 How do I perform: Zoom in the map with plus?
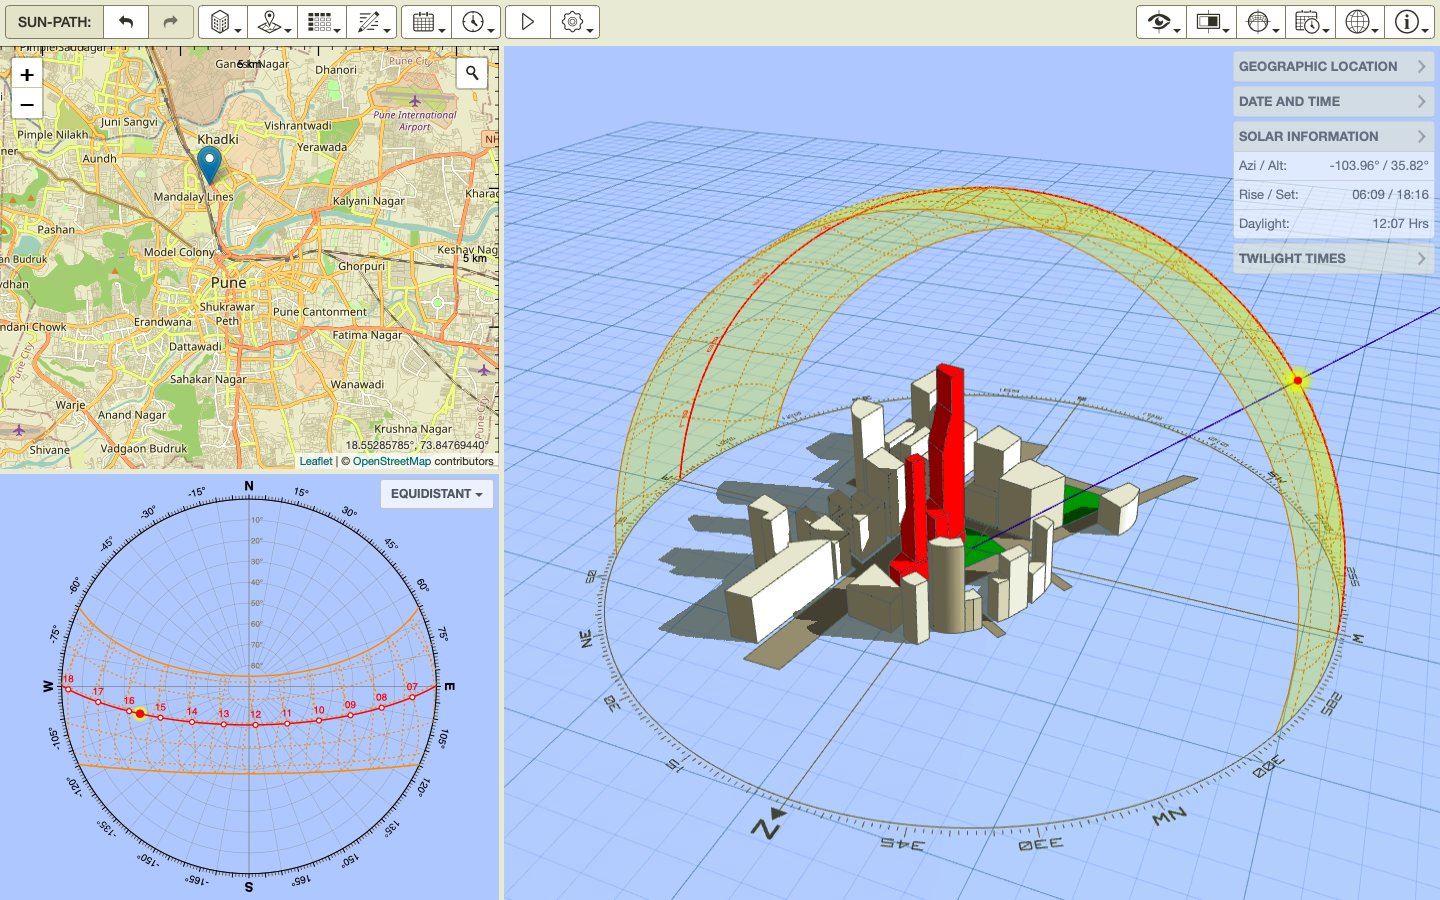click(27, 74)
